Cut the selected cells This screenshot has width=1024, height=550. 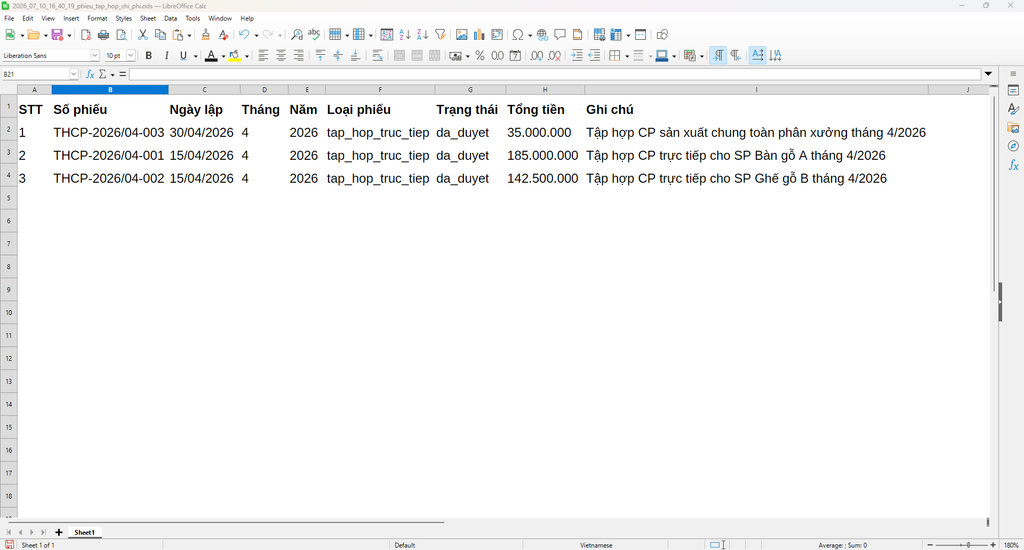[142, 35]
